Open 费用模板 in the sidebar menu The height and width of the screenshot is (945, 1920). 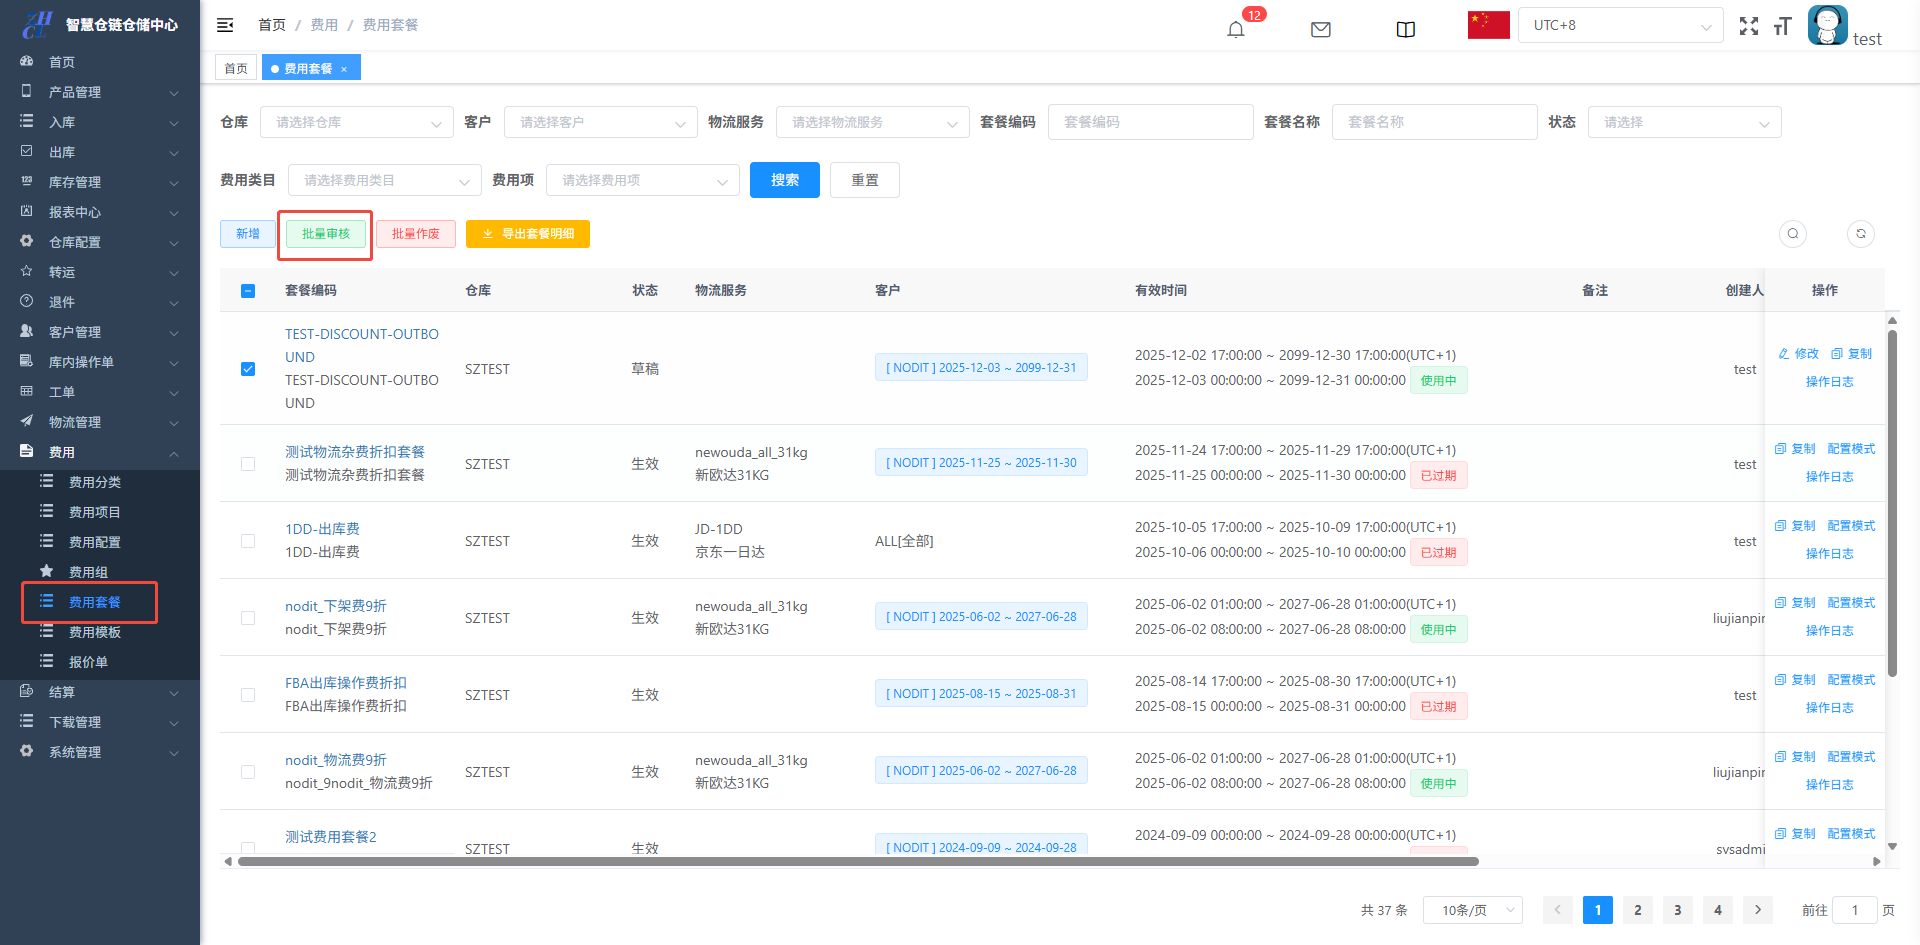(95, 632)
